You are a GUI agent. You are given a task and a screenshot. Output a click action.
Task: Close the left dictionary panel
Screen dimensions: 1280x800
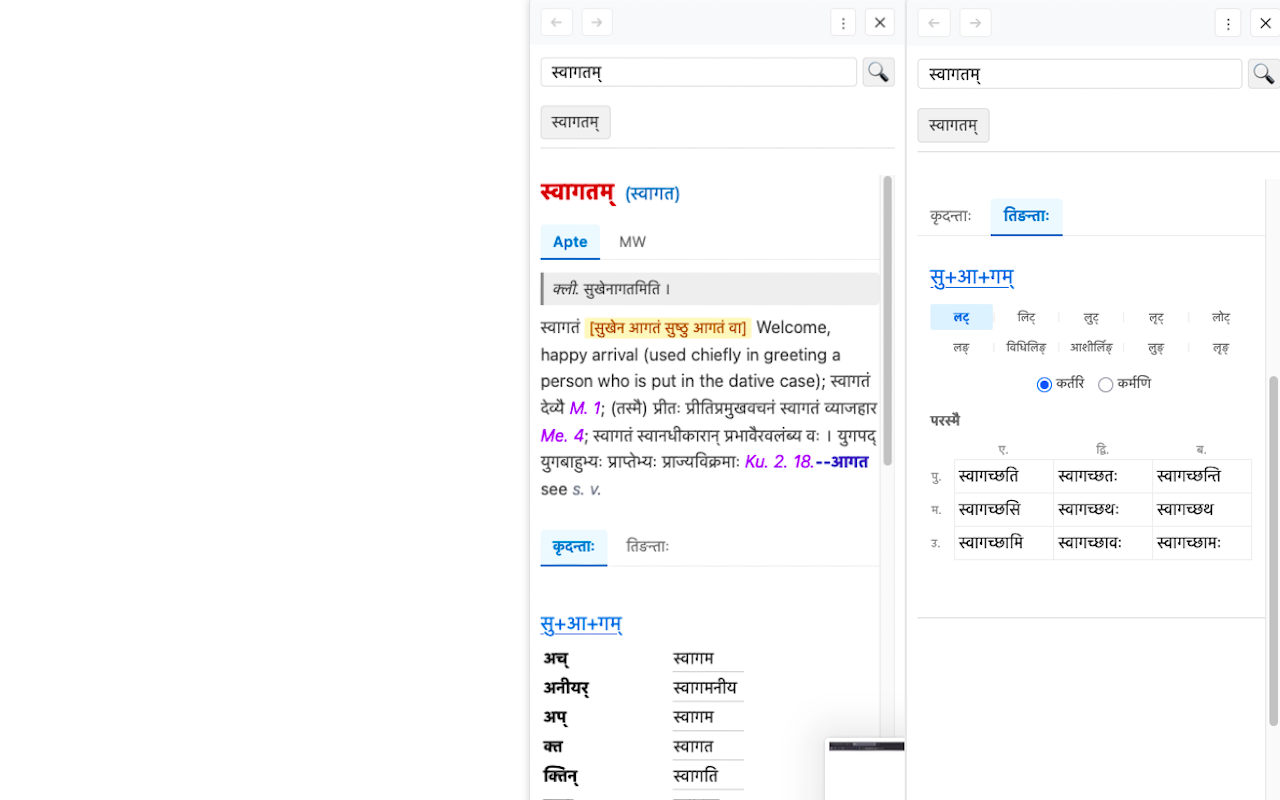click(x=879, y=22)
